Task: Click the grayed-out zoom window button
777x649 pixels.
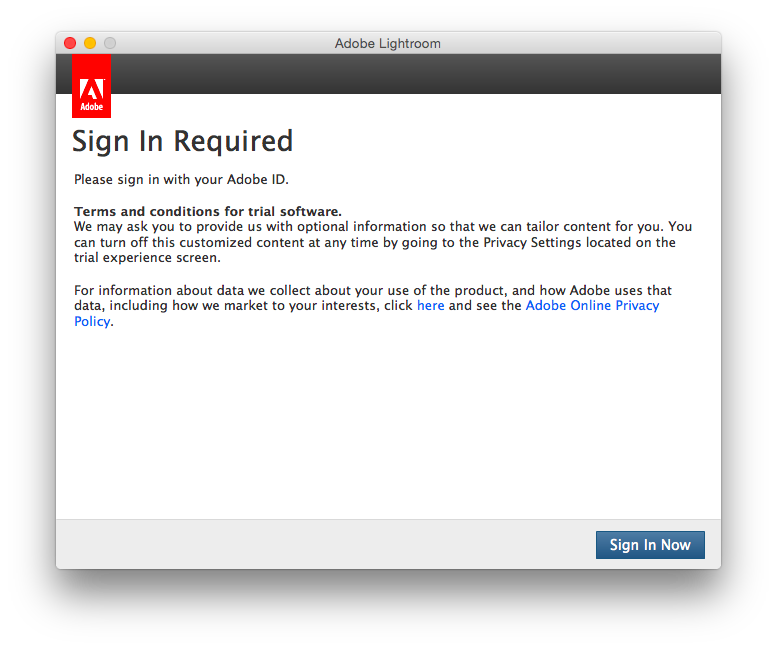Action: click(x=110, y=43)
